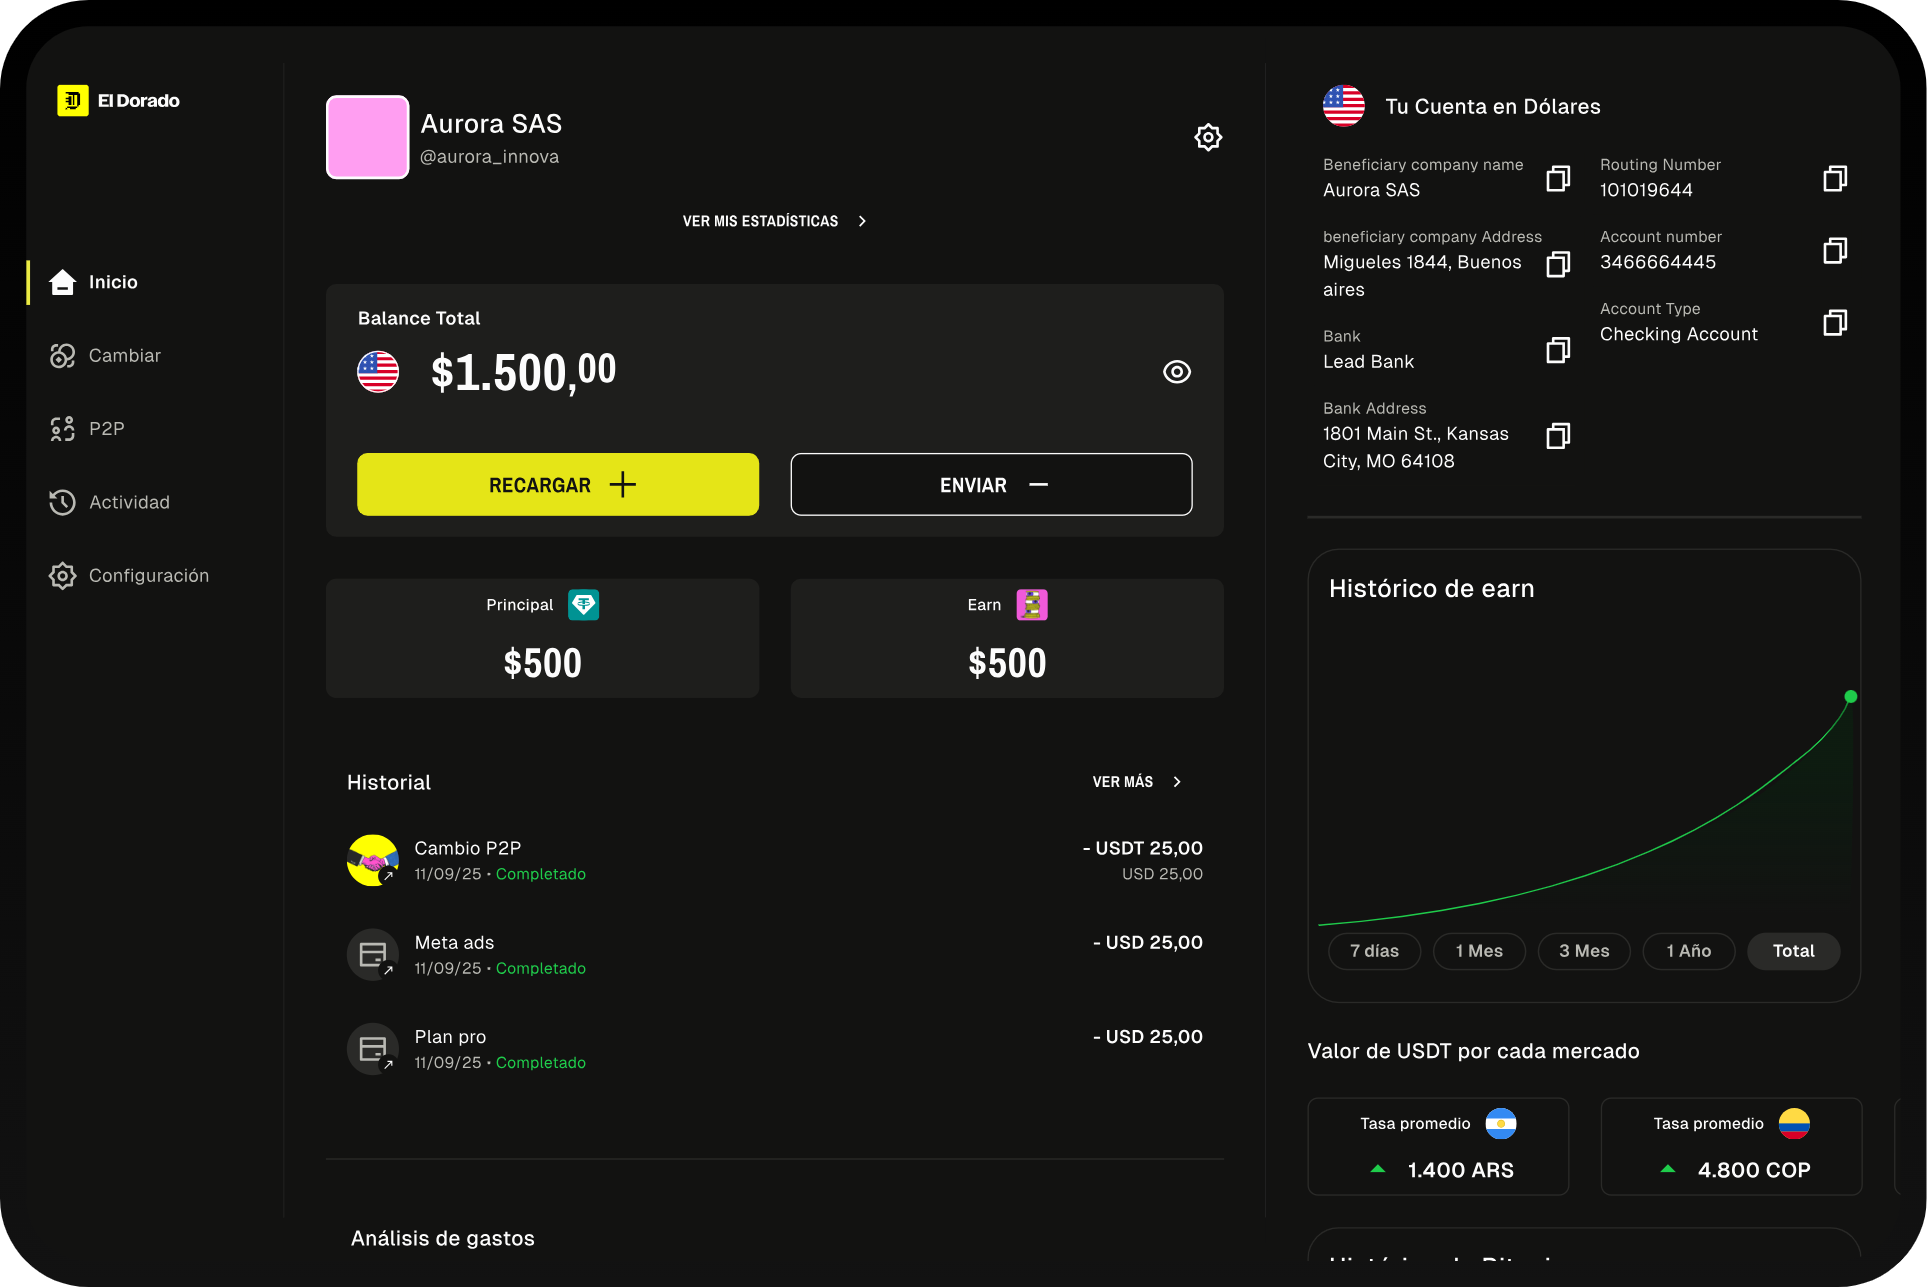This screenshot has width=1927, height=1287.
Task: Open the Cambio P2P transaction icon
Action: pos(372,860)
